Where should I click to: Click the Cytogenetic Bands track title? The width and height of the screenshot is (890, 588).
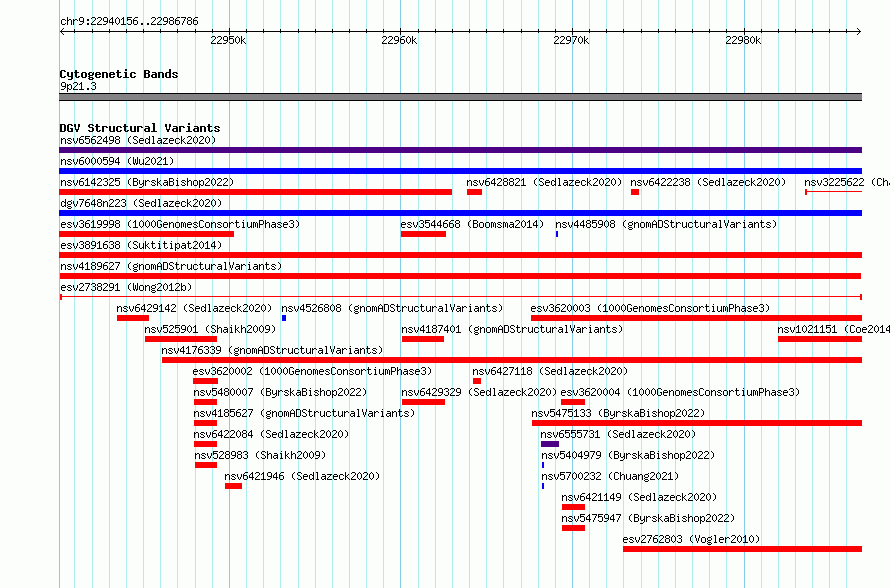119,74
